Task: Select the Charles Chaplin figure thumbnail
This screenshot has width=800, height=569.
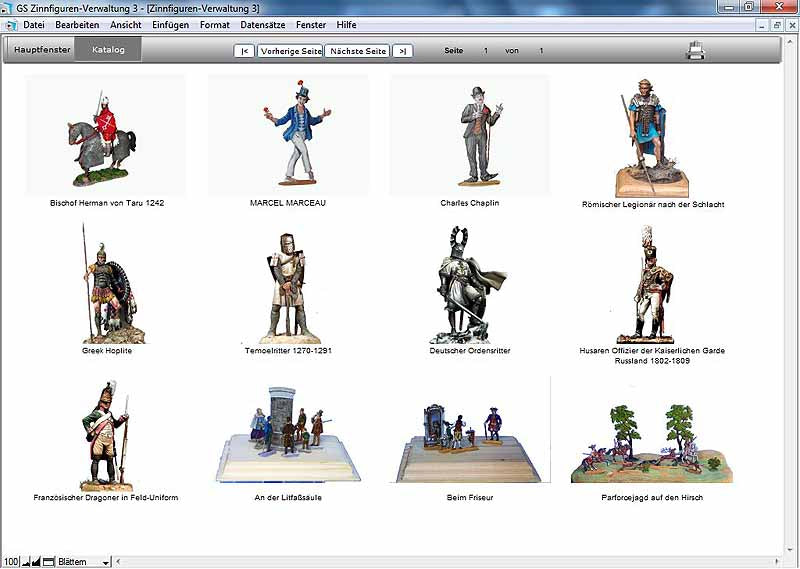Action: tap(470, 135)
